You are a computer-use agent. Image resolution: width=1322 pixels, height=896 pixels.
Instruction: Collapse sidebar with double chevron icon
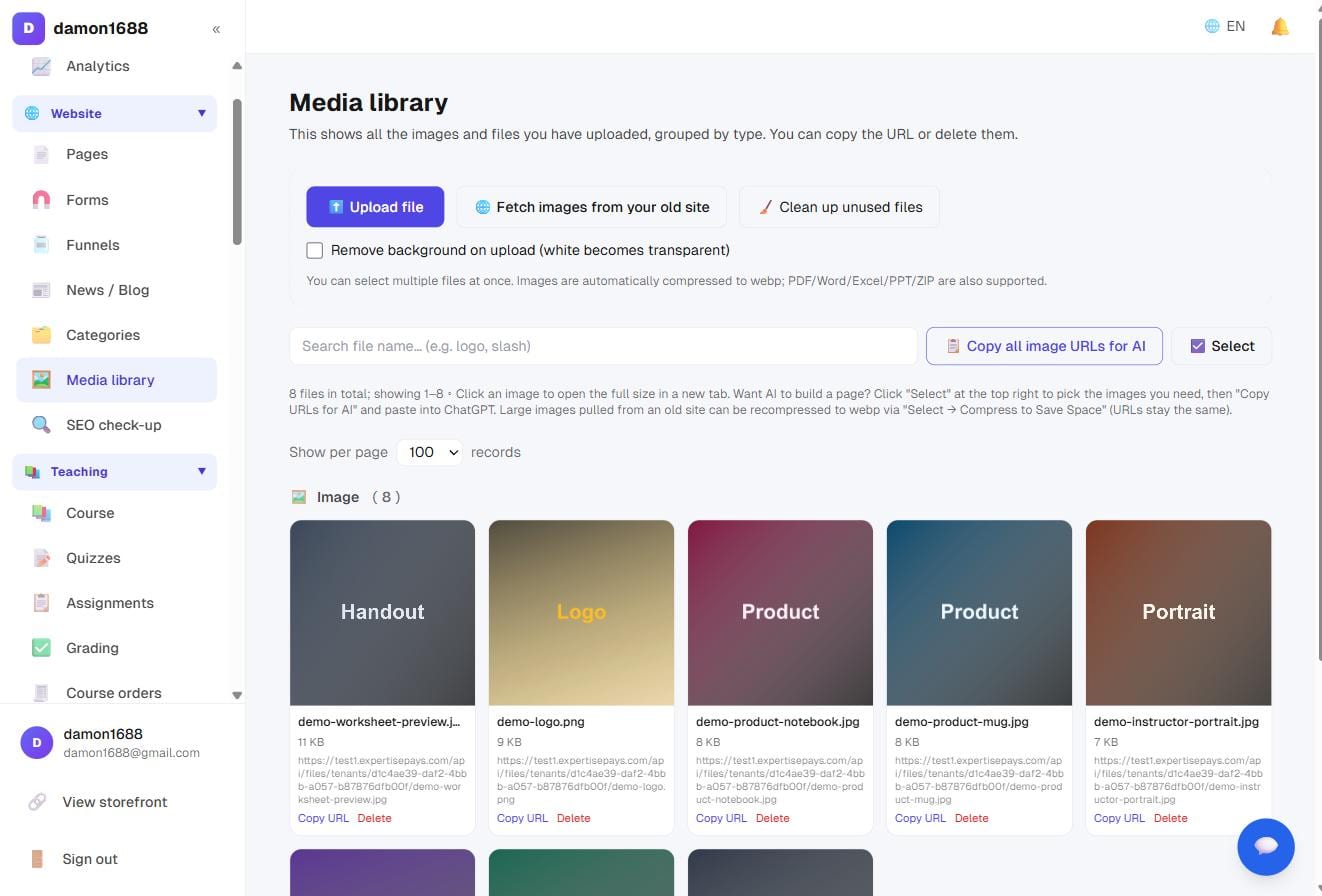pyautogui.click(x=216, y=29)
